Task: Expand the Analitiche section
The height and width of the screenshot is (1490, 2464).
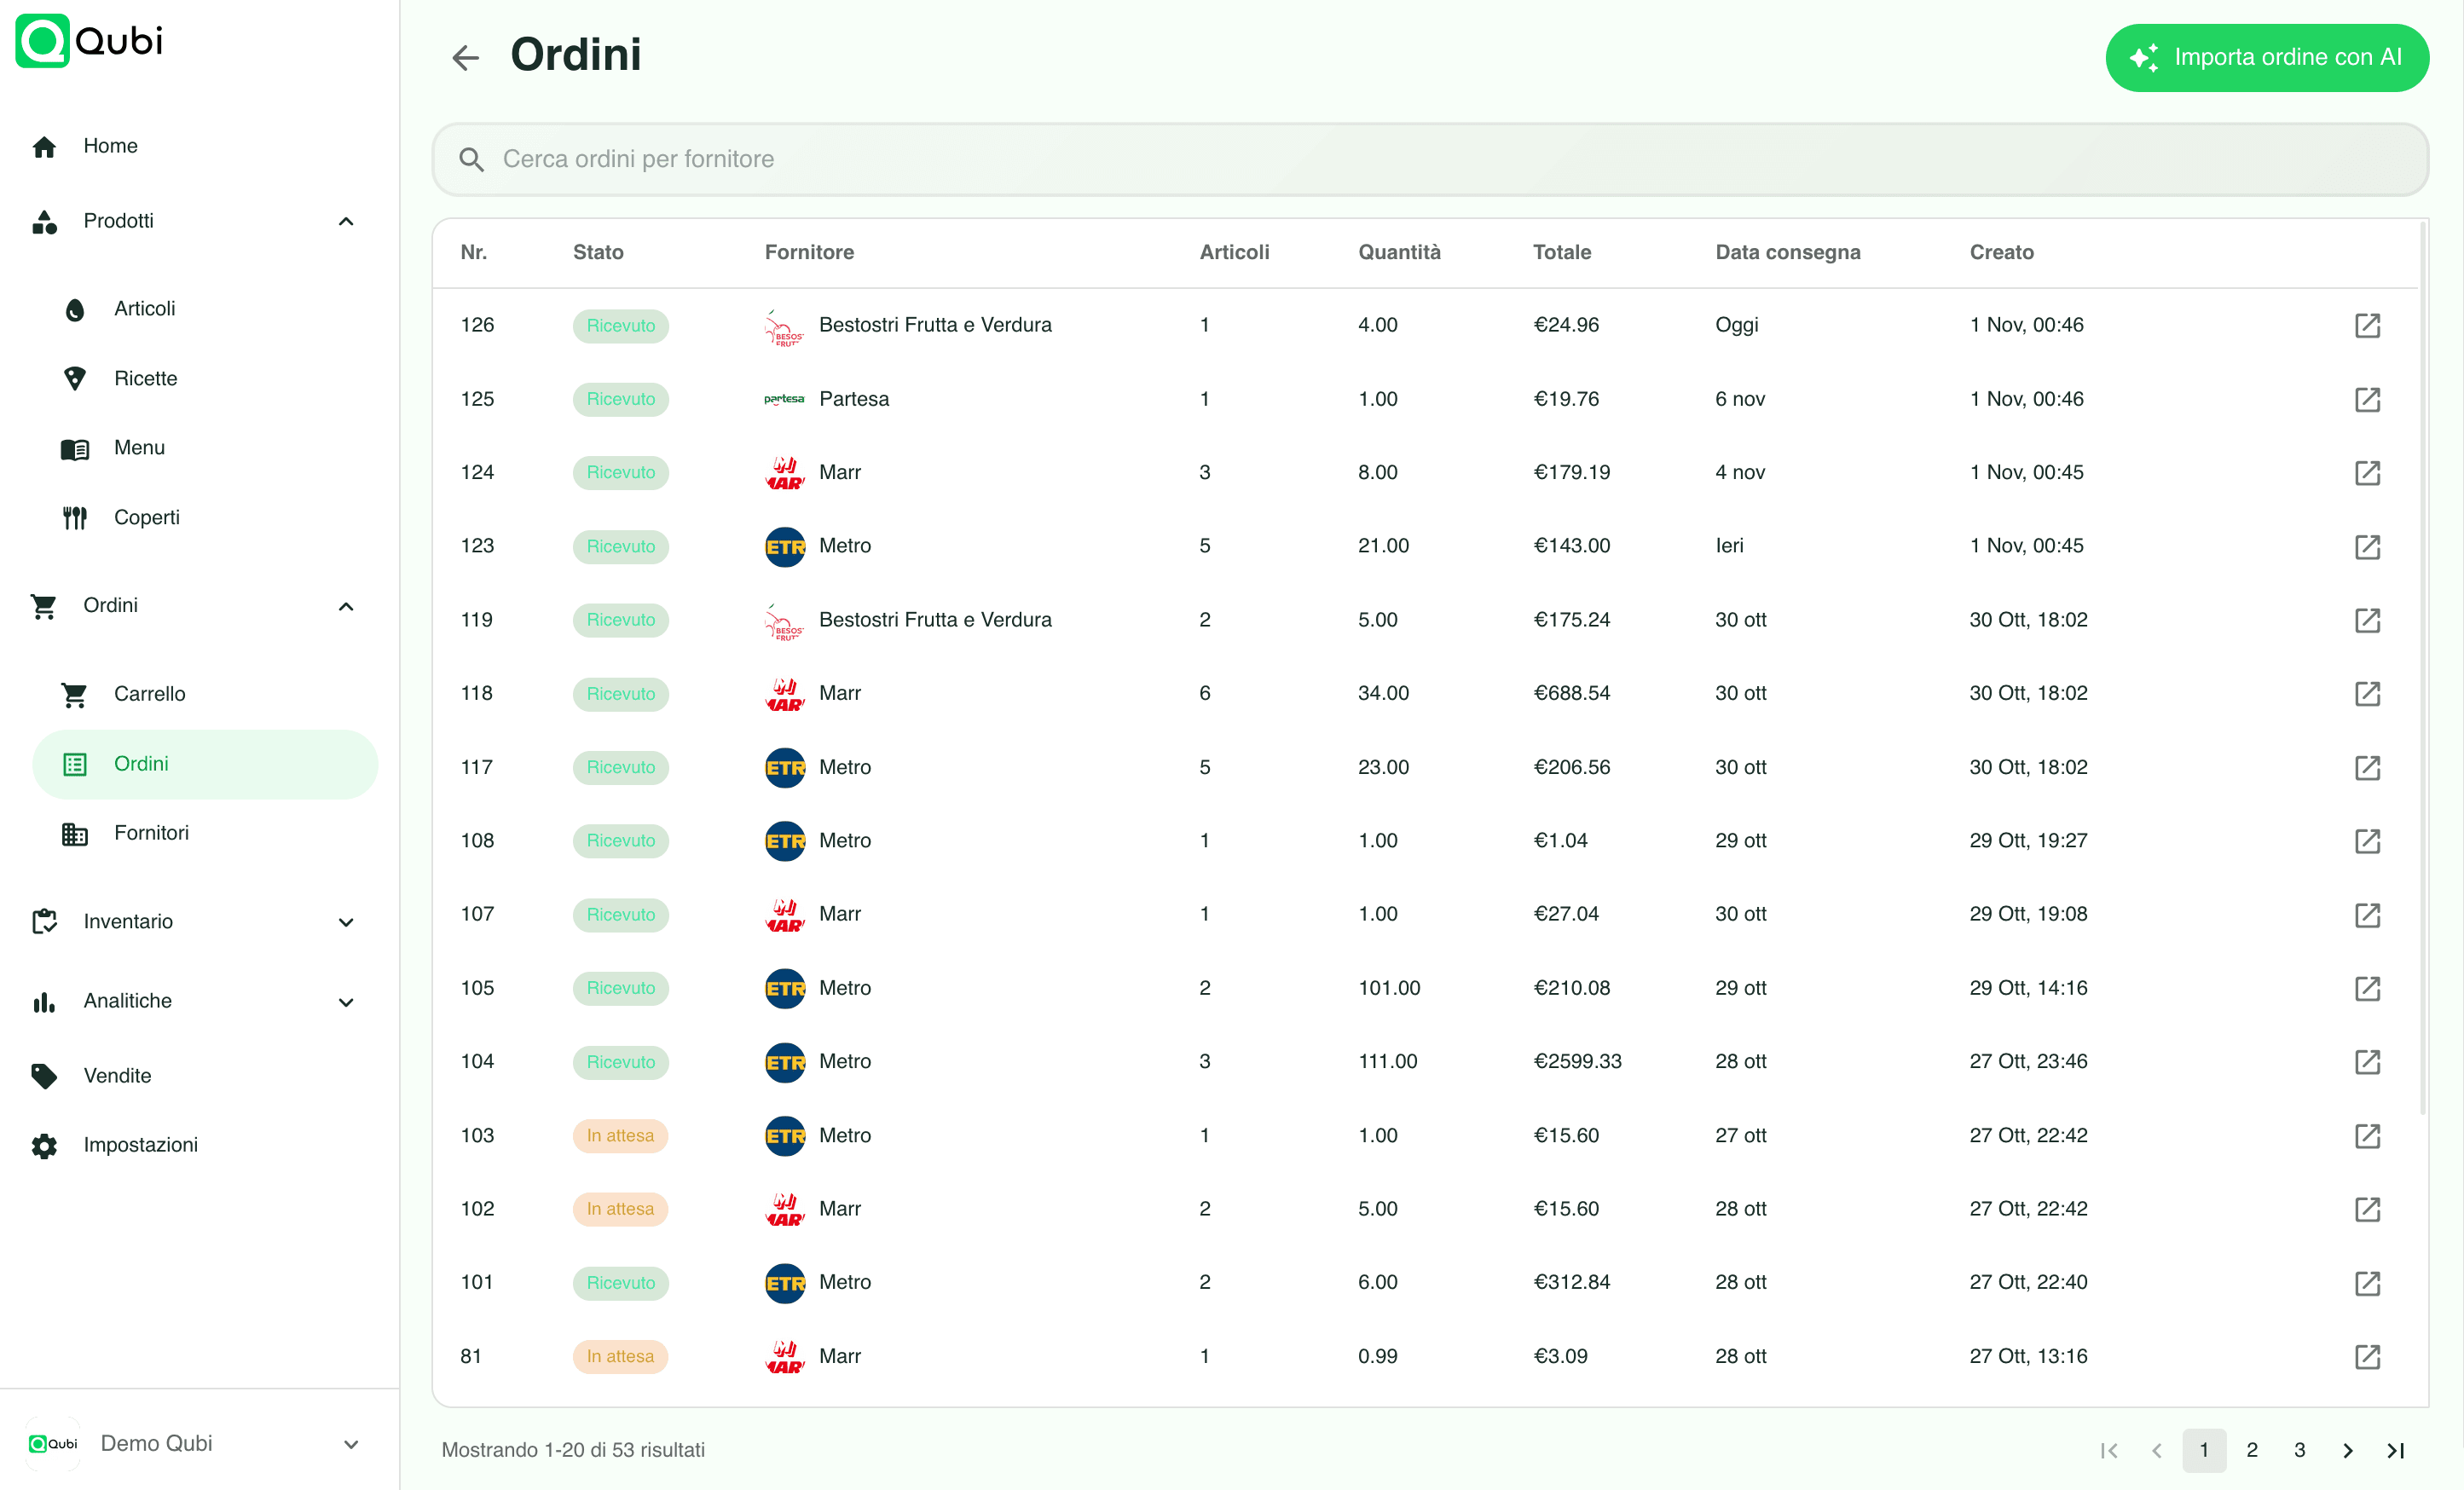Action: (x=345, y=1001)
